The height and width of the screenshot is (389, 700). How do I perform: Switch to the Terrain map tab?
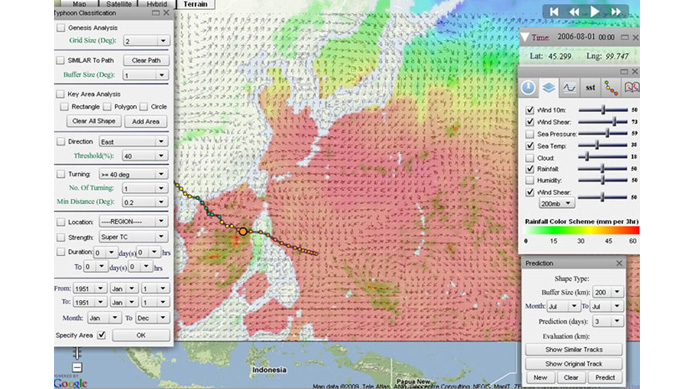196,4
